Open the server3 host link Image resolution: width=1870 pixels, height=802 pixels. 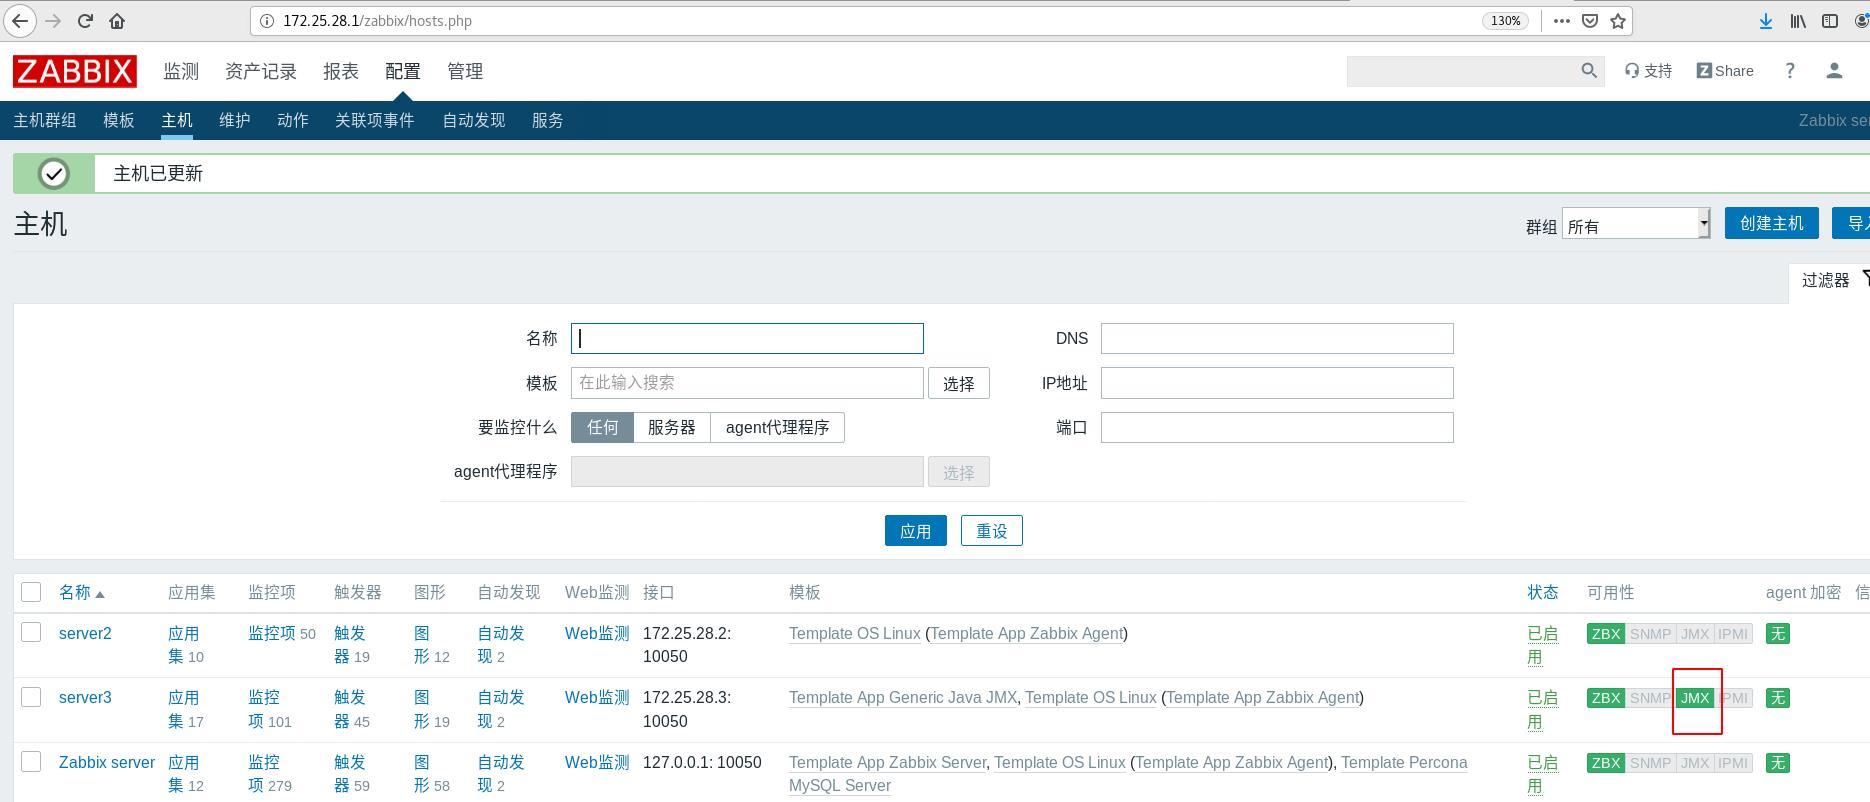click(x=85, y=697)
